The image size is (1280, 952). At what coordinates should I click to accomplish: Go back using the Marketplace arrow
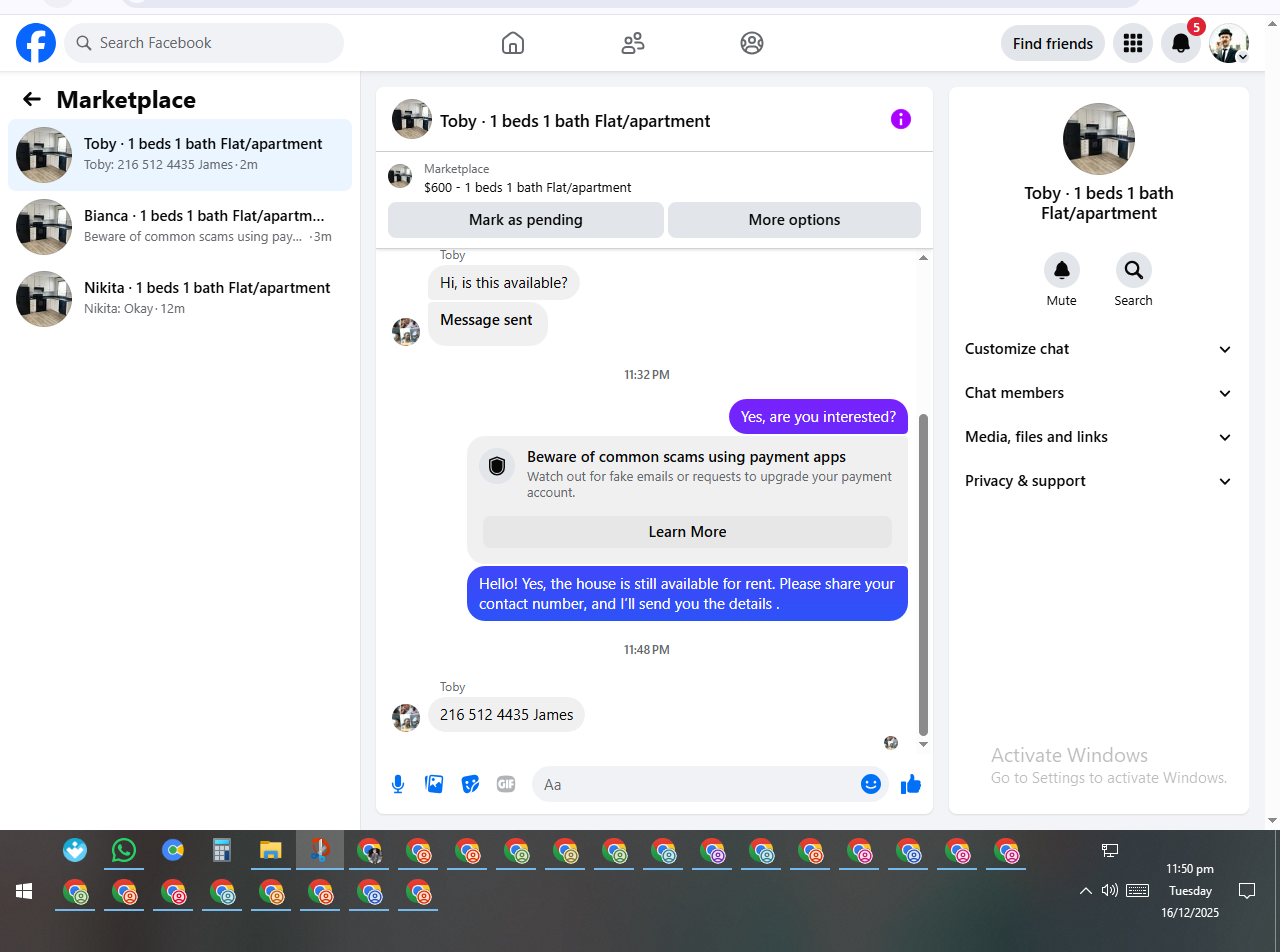tap(32, 99)
